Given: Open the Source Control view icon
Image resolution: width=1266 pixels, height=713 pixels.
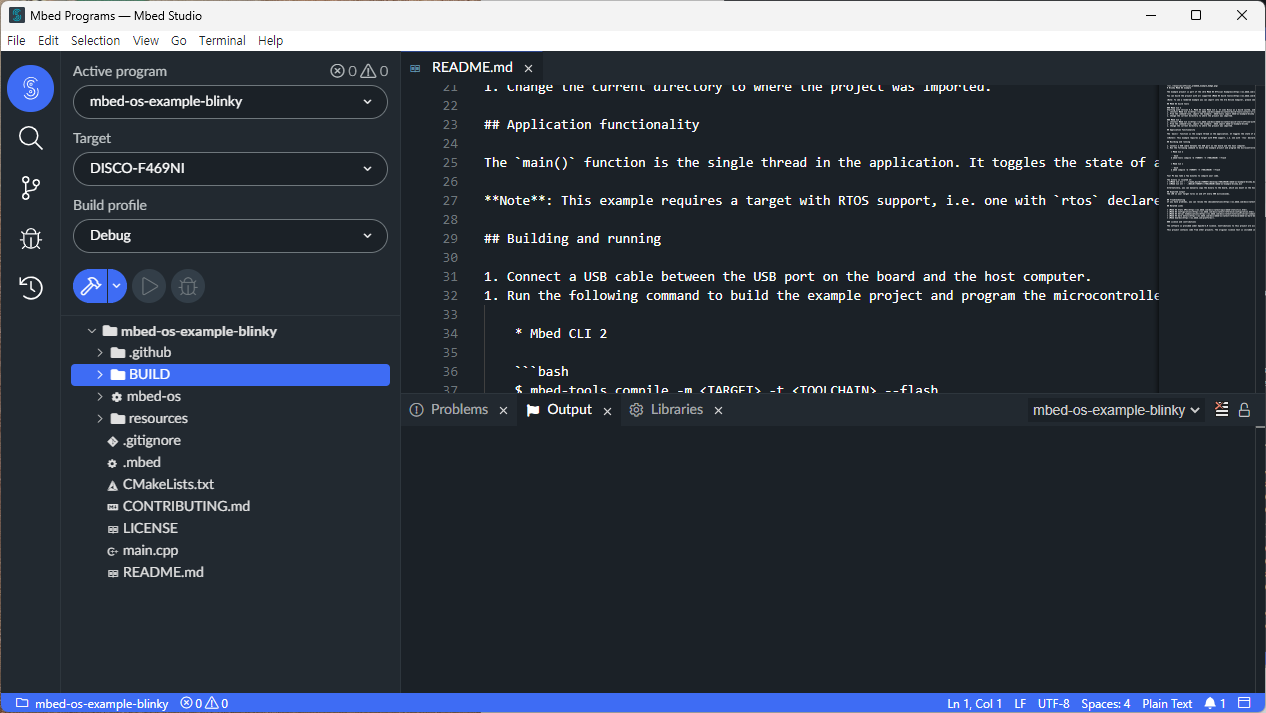Looking at the screenshot, I should (x=31, y=188).
